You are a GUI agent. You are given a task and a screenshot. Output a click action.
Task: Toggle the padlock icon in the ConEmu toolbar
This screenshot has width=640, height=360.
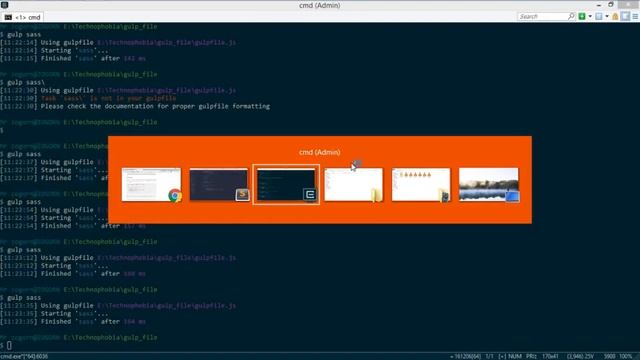pyautogui.click(x=616, y=16)
